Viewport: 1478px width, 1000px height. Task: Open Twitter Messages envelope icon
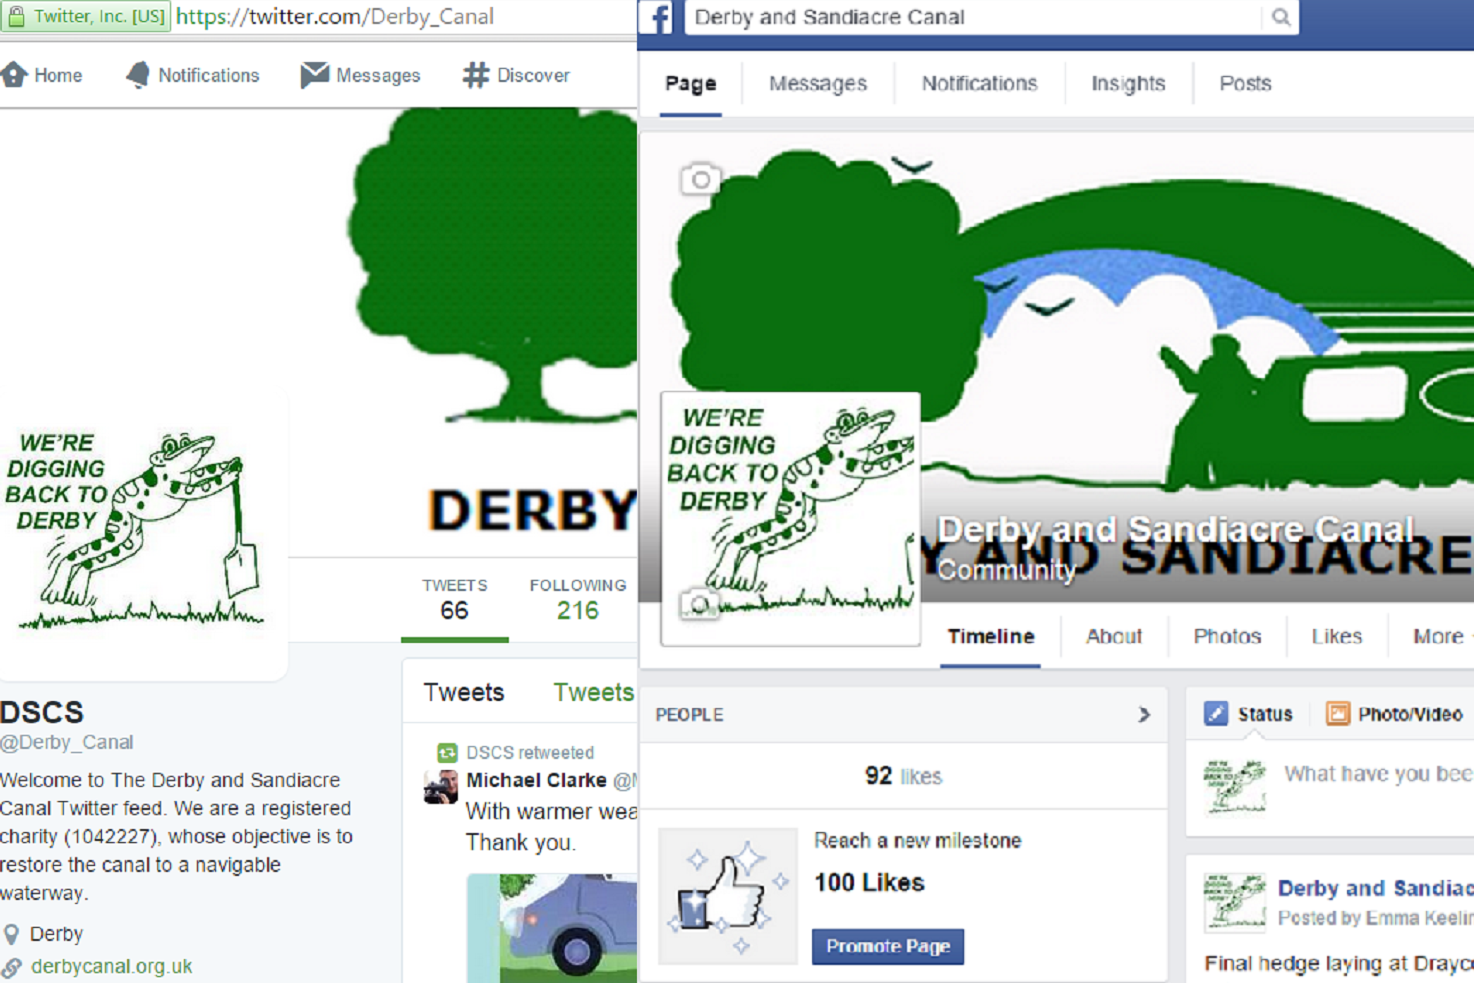pyautogui.click(x=314, y=75)
